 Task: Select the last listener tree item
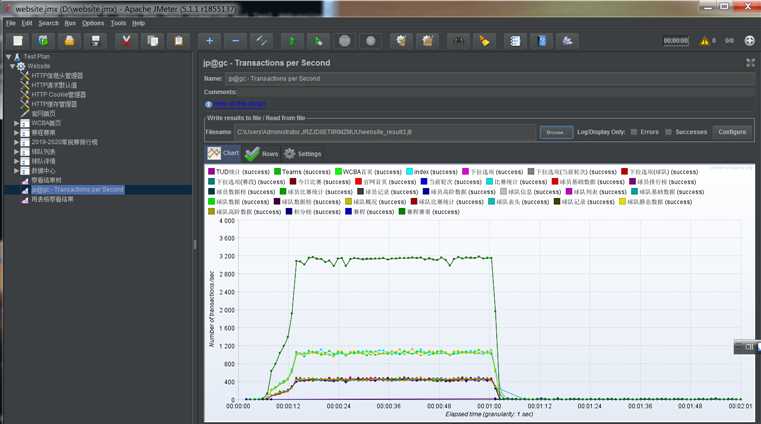tap(52, 199)
